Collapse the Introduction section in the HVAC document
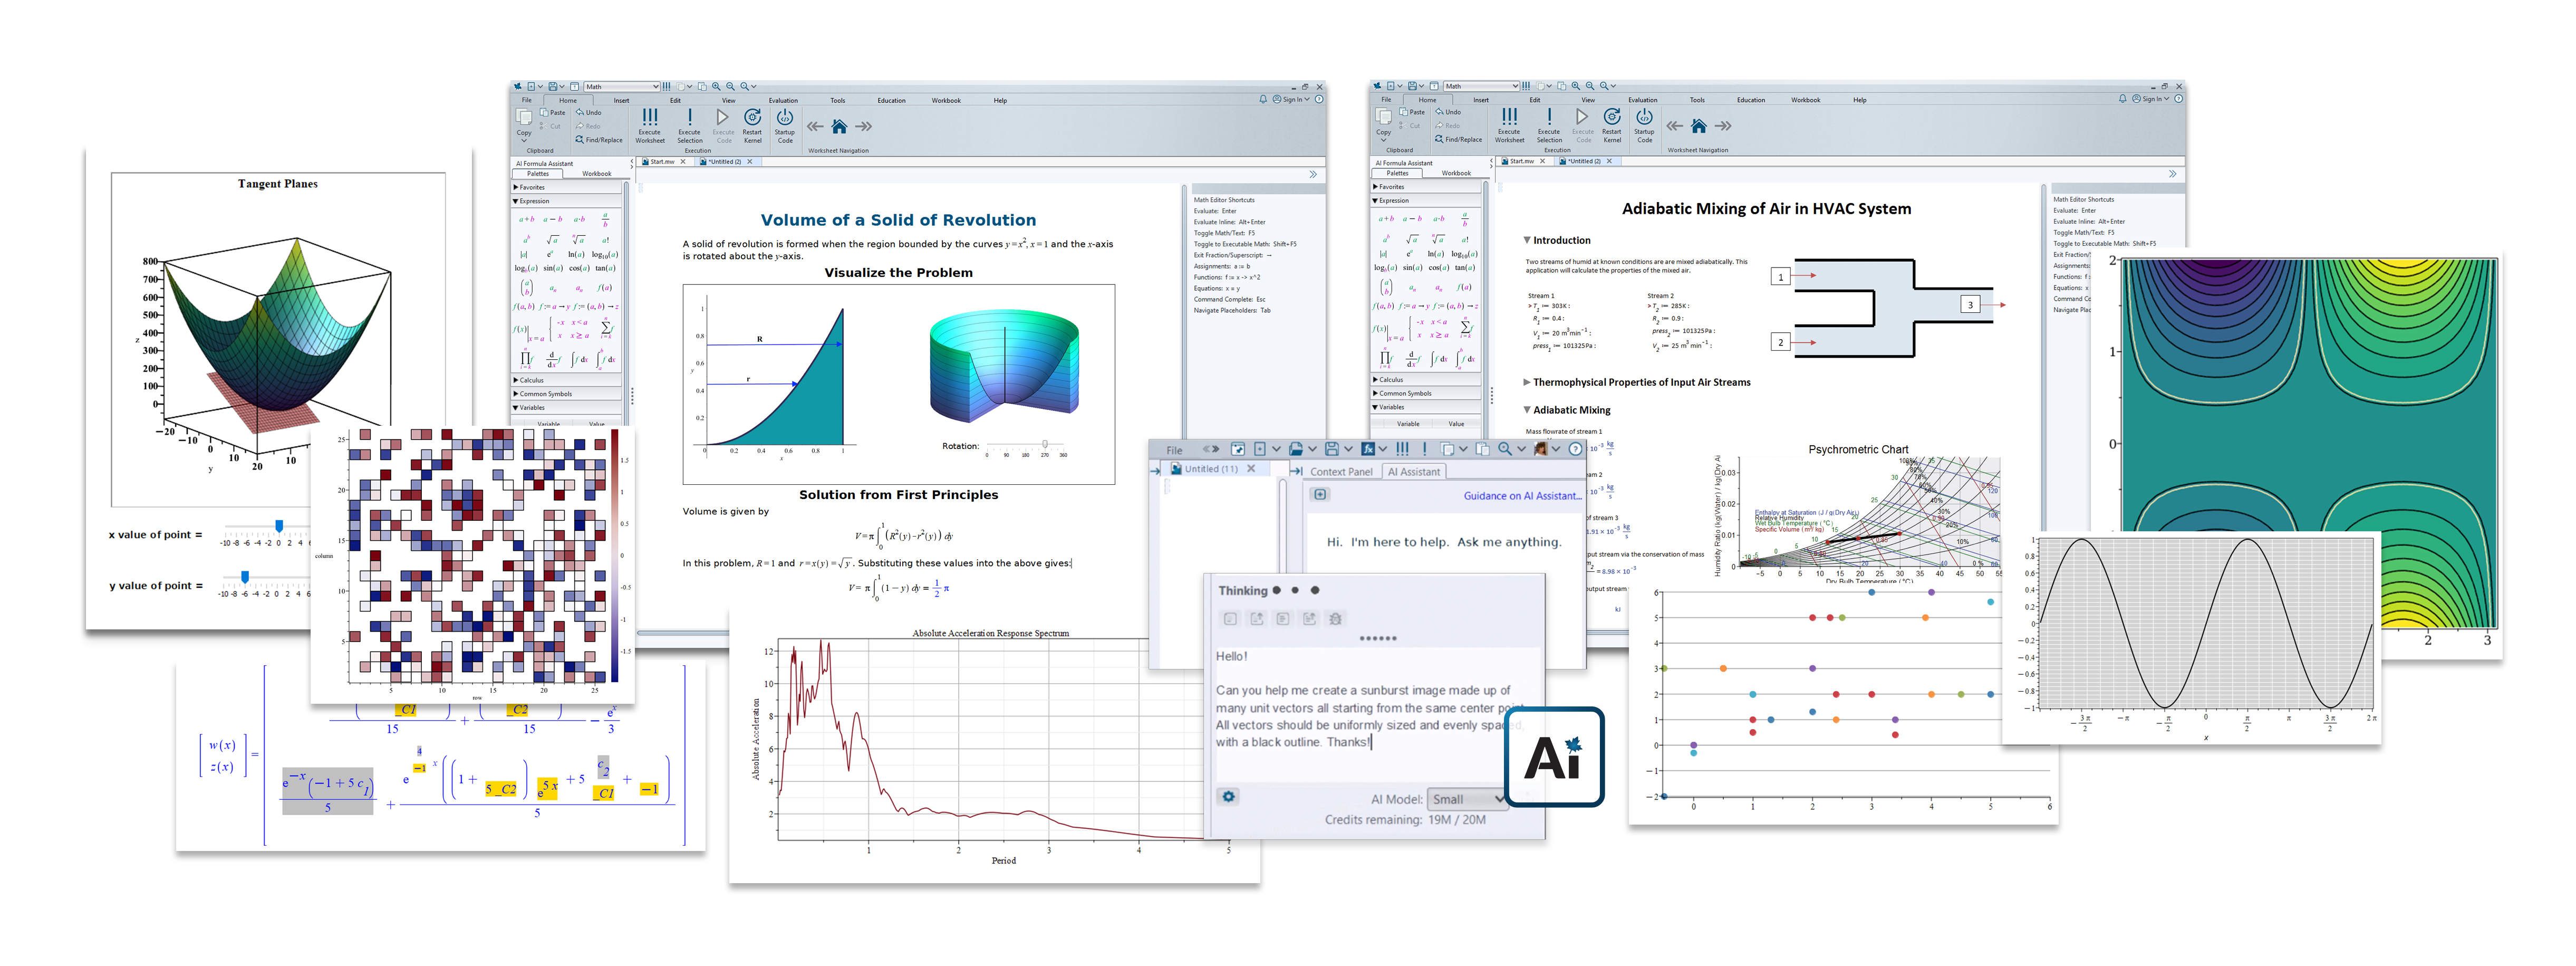Viewport: 2576px width, 966px height. [1526, 240]
